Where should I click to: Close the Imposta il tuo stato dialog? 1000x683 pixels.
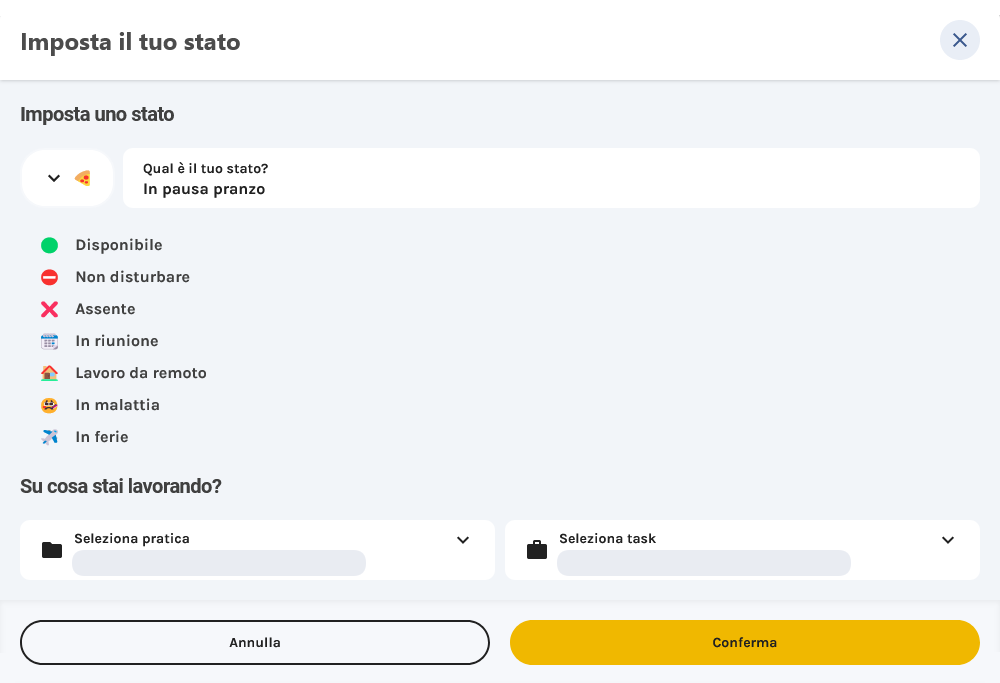[x=960, y=40]
